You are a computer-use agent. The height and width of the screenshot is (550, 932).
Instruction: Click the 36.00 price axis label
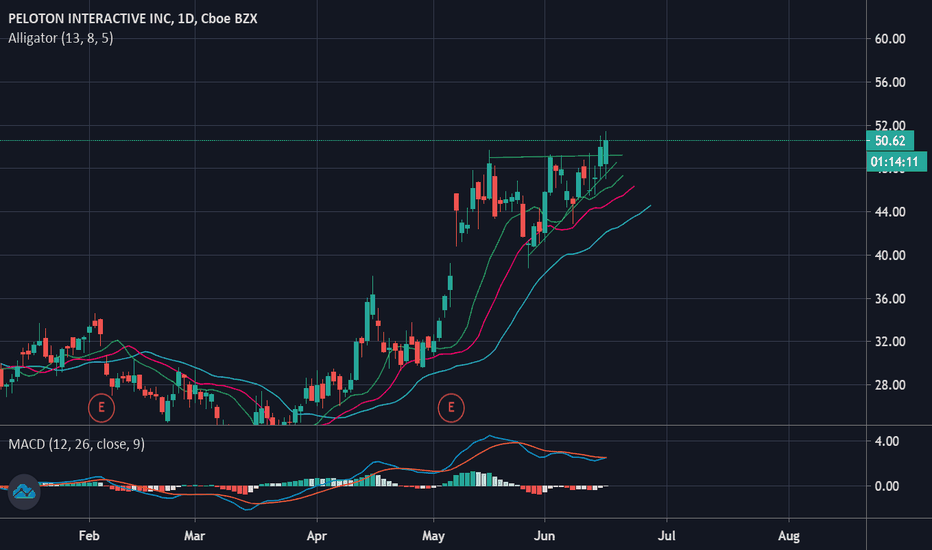coord(890,298)
